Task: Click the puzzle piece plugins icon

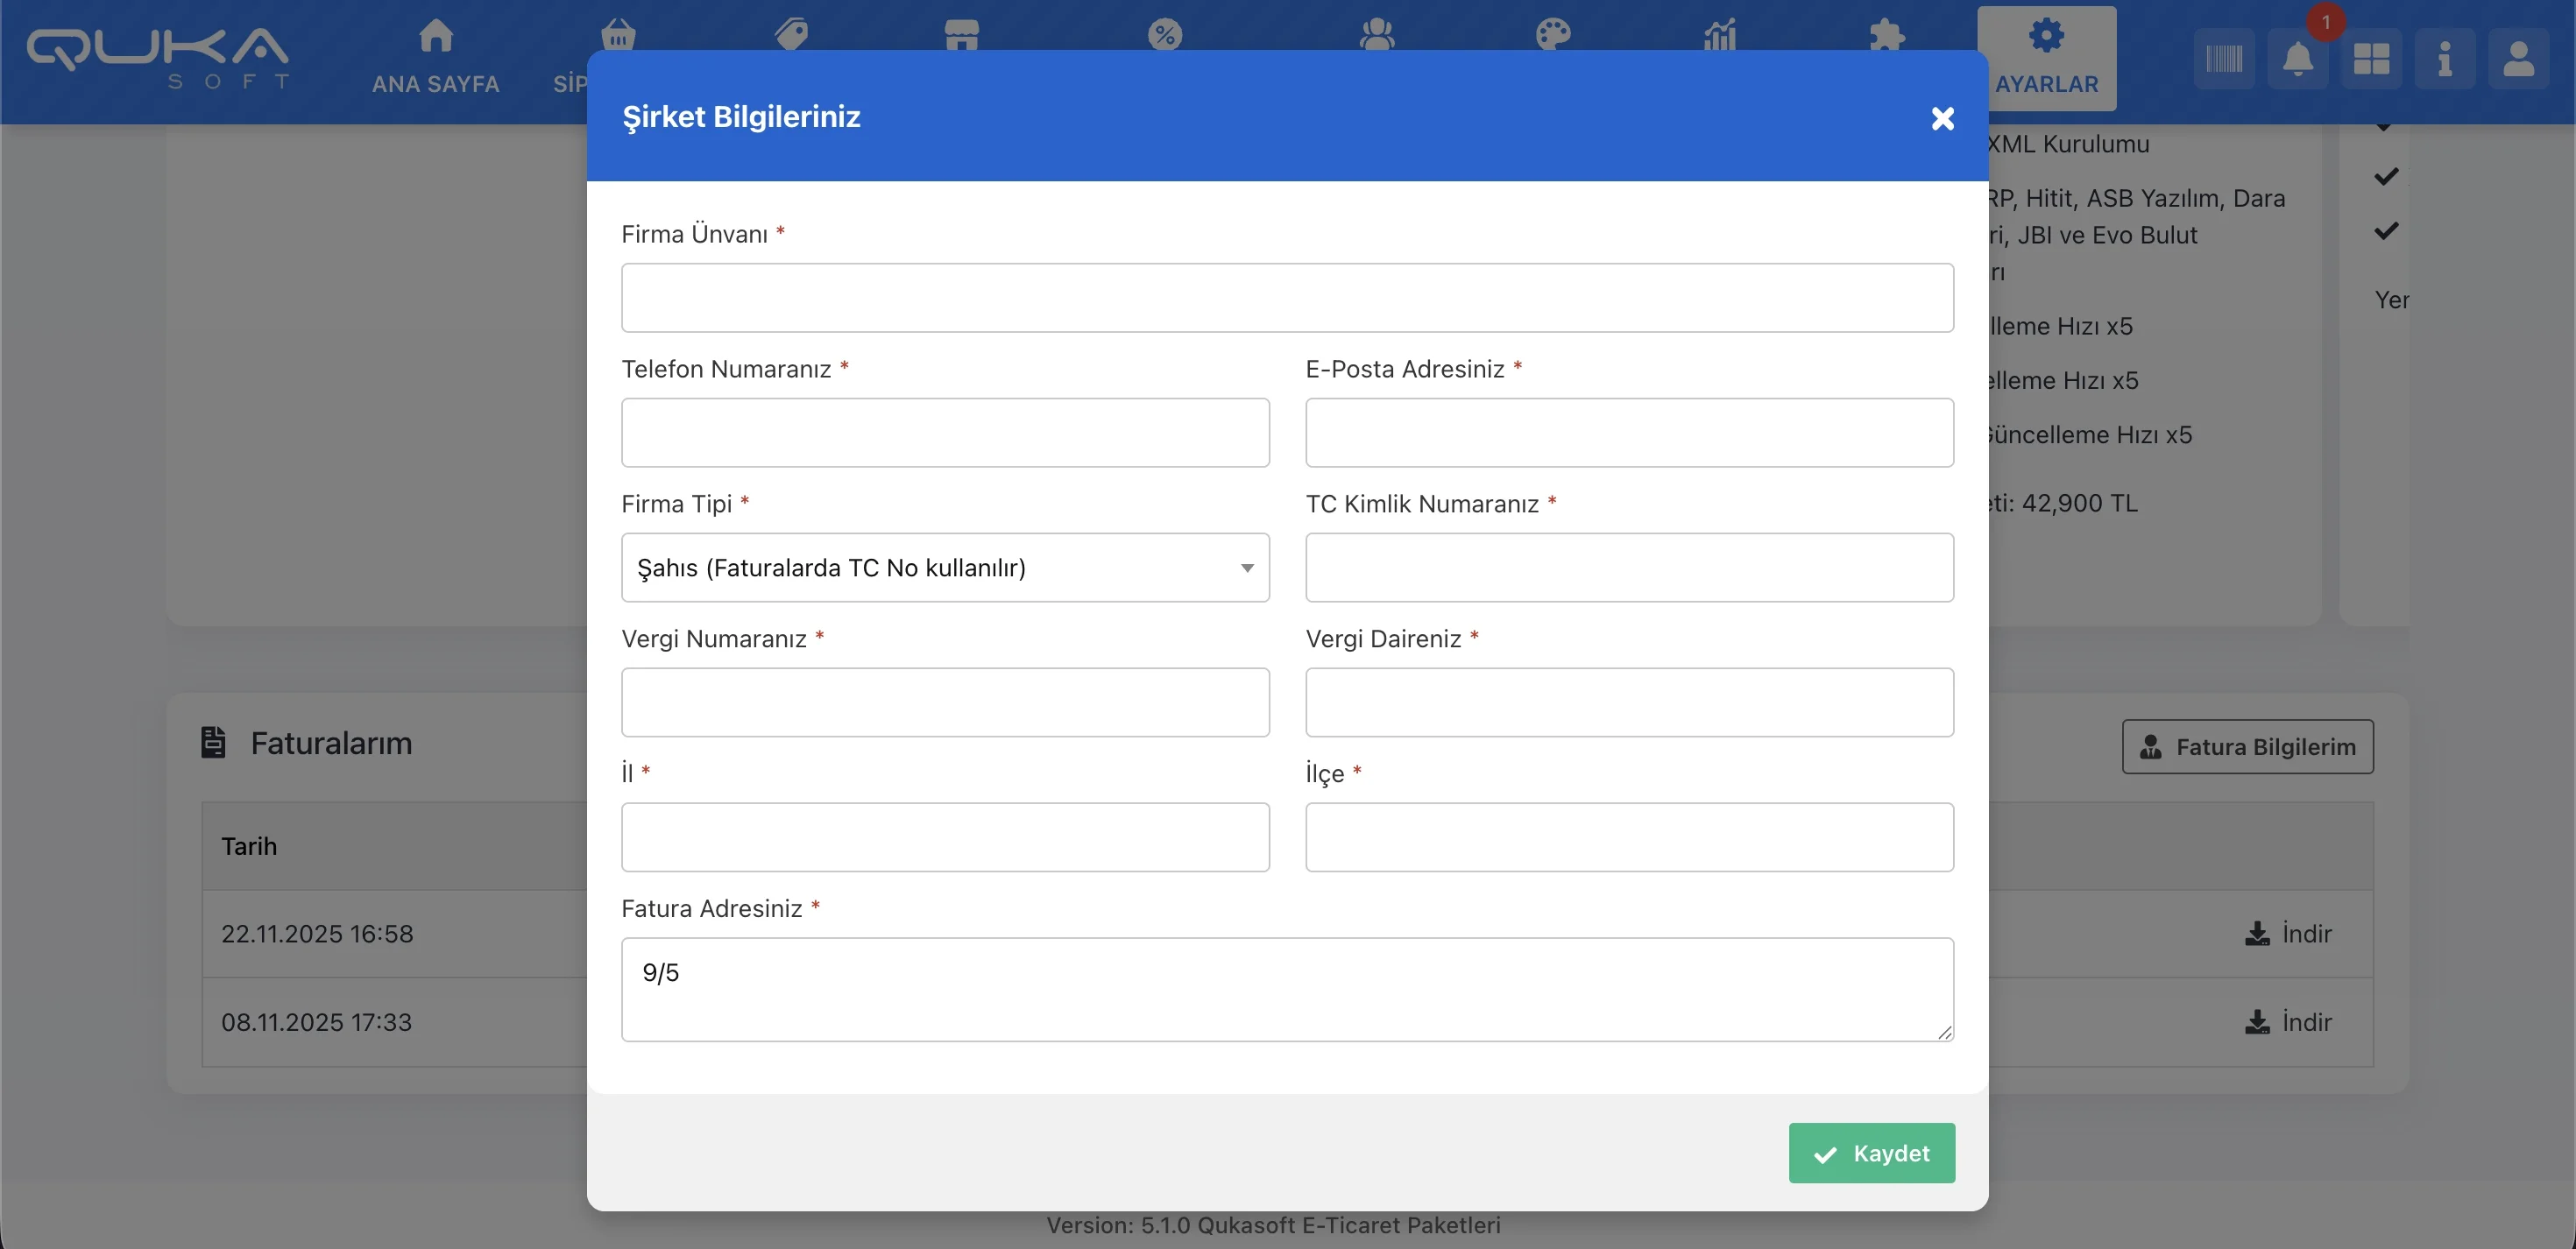Action: click(x=1886, y=35)
